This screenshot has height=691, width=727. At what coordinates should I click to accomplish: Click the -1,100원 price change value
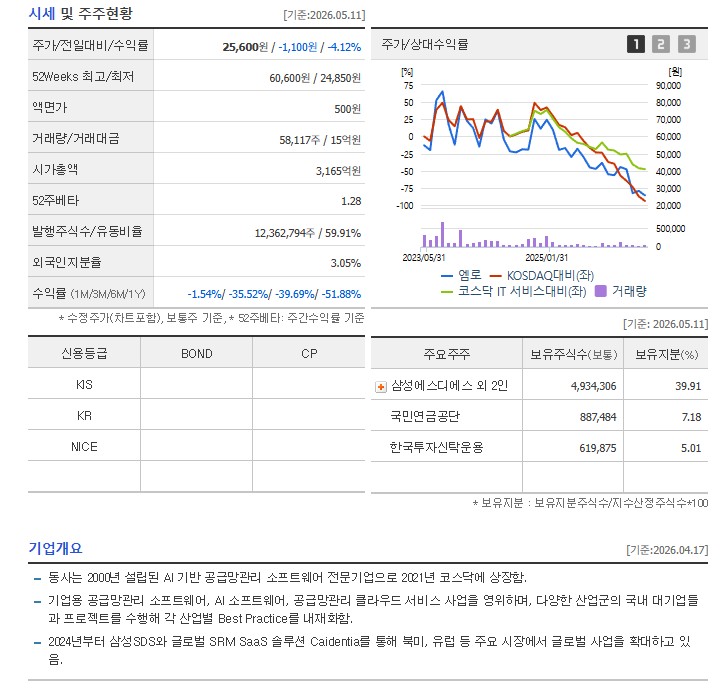tap(298, 47)
